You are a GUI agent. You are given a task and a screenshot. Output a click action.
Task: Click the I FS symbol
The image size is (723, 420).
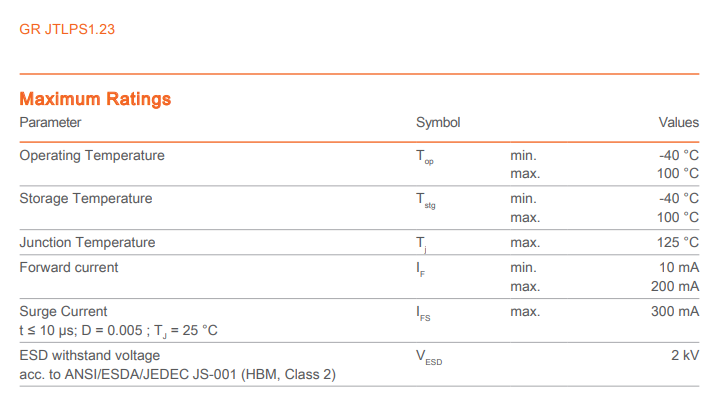point(425,314)
